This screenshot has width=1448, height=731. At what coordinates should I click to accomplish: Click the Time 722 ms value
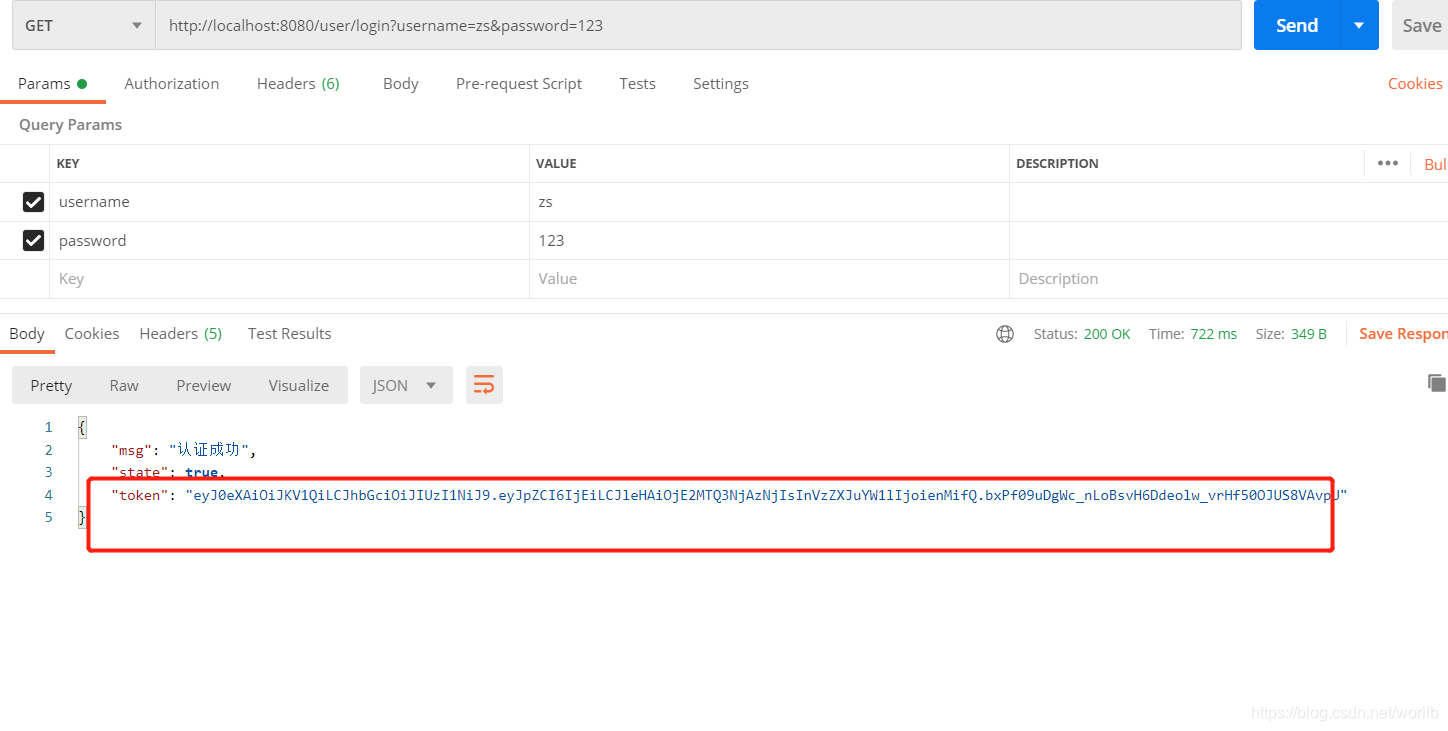[1213, 334]
